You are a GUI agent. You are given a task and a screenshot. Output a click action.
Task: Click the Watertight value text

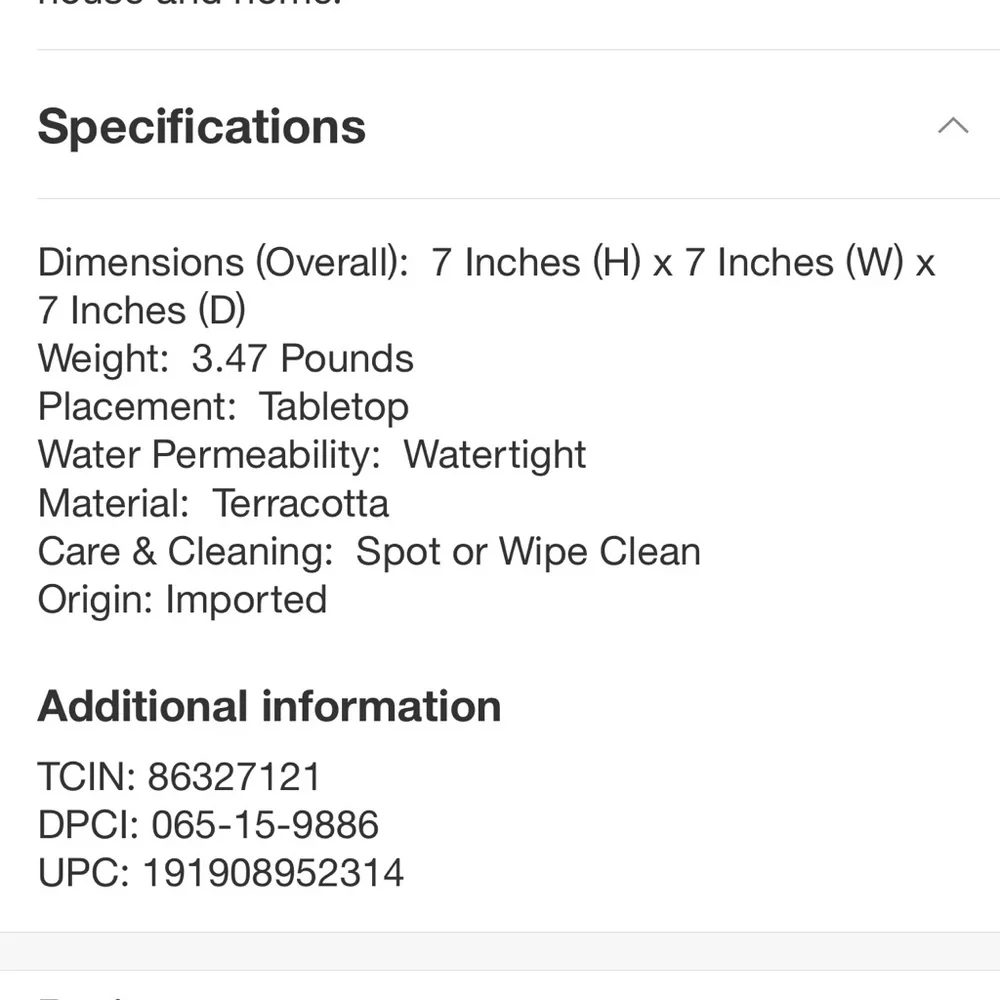coord(495,455)
